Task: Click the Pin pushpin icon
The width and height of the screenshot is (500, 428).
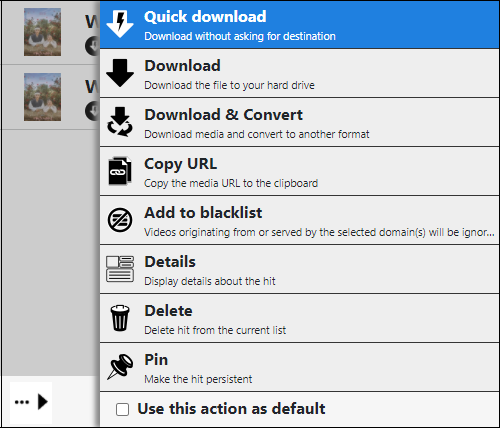Action: pos(120,367)
